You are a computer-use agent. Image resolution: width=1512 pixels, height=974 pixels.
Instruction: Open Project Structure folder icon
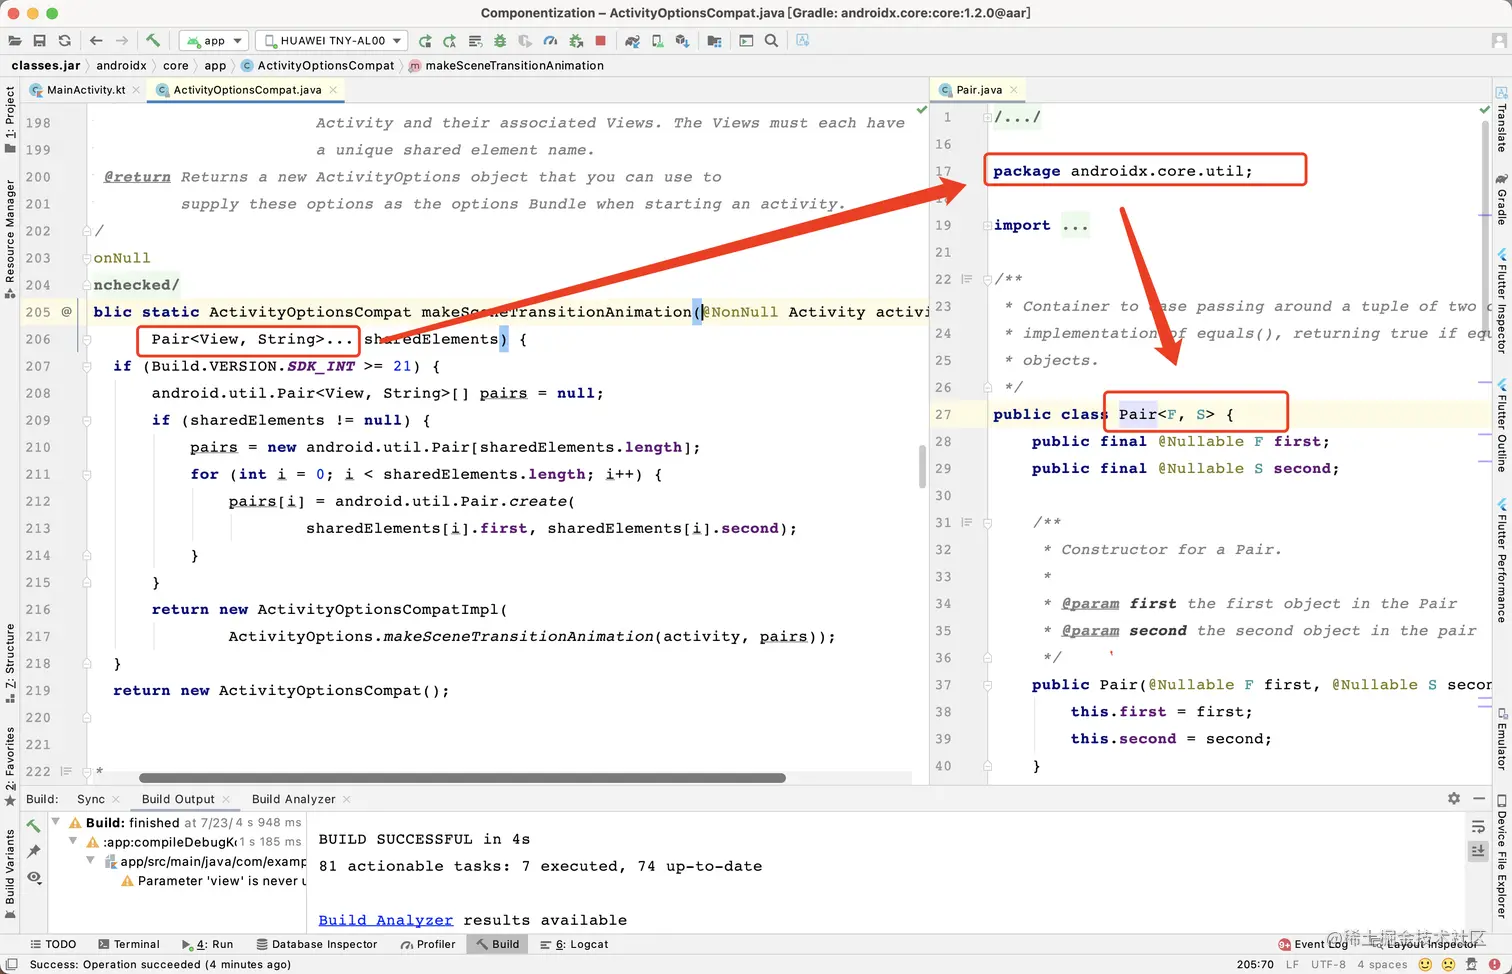(714, 41)
